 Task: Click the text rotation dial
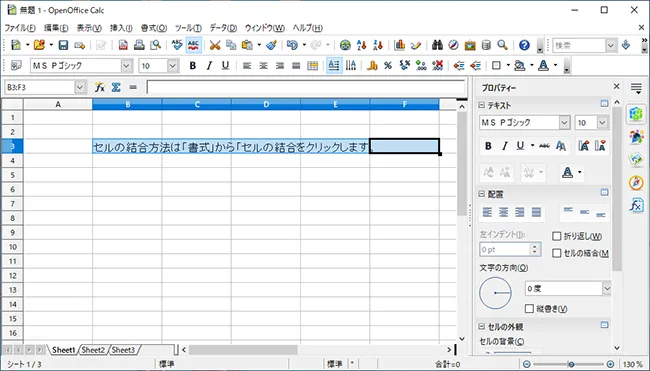click(x=495, y=293)
